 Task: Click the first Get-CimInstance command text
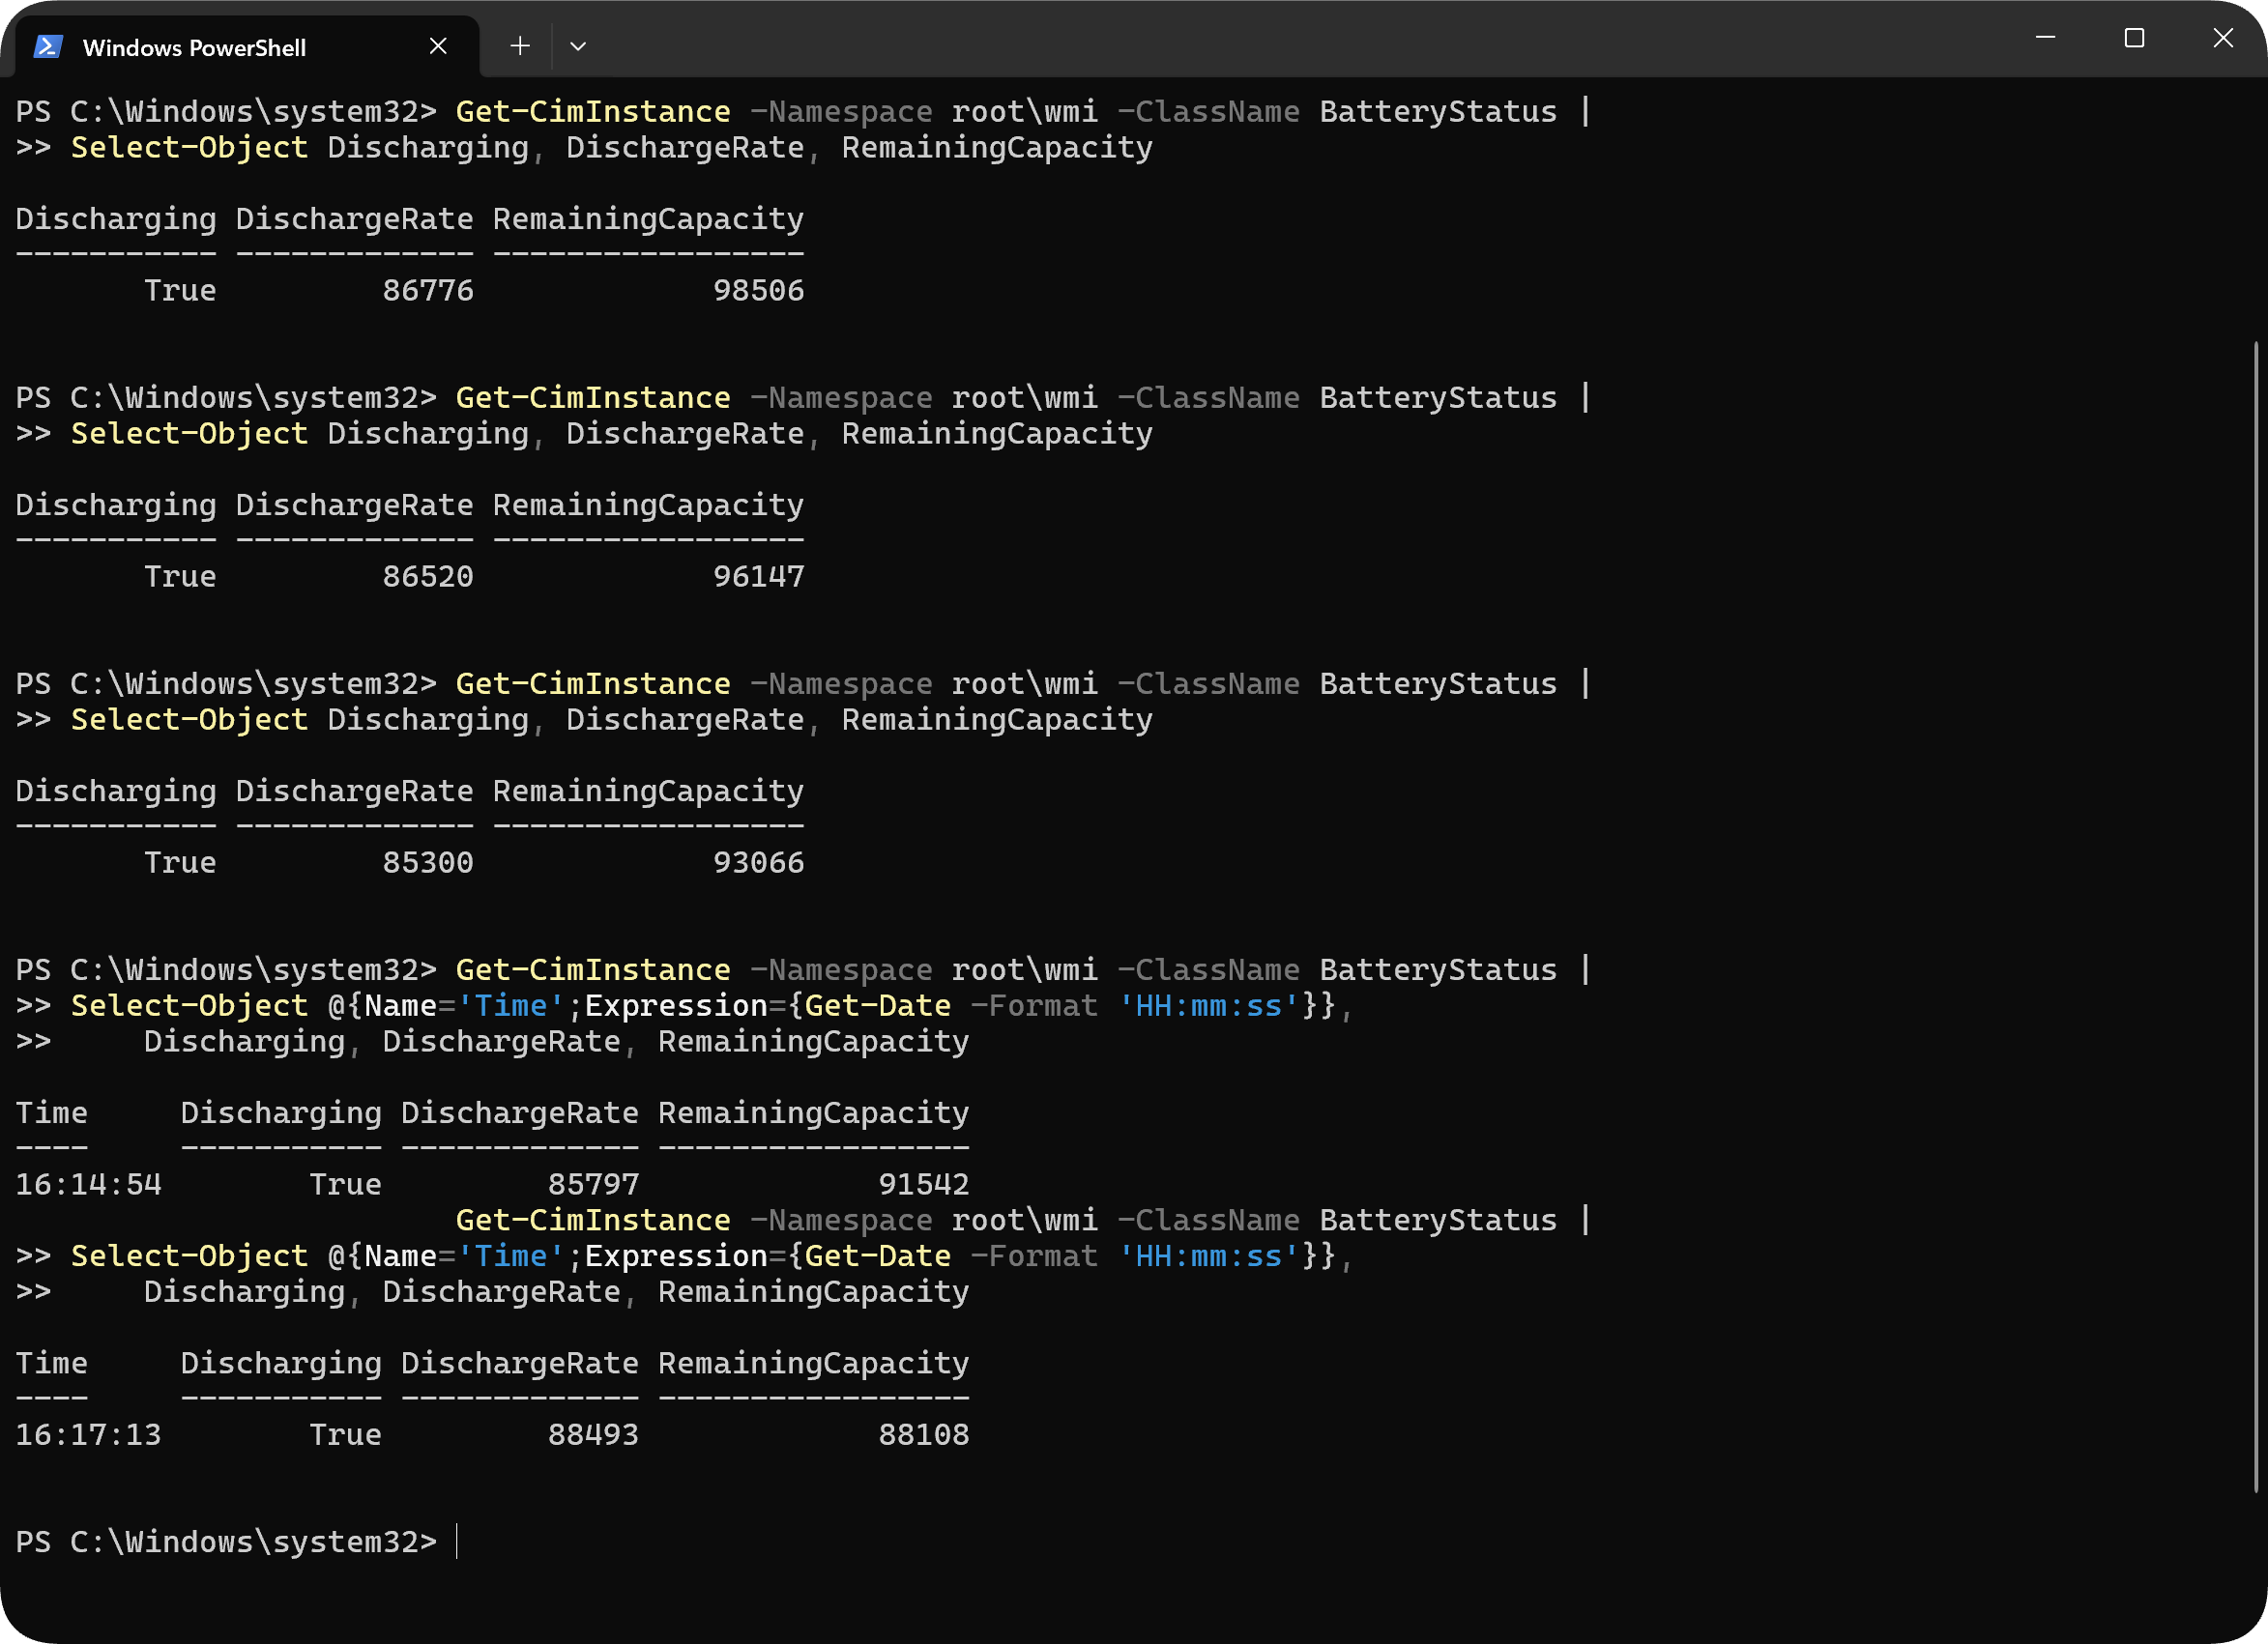(593, 111)
